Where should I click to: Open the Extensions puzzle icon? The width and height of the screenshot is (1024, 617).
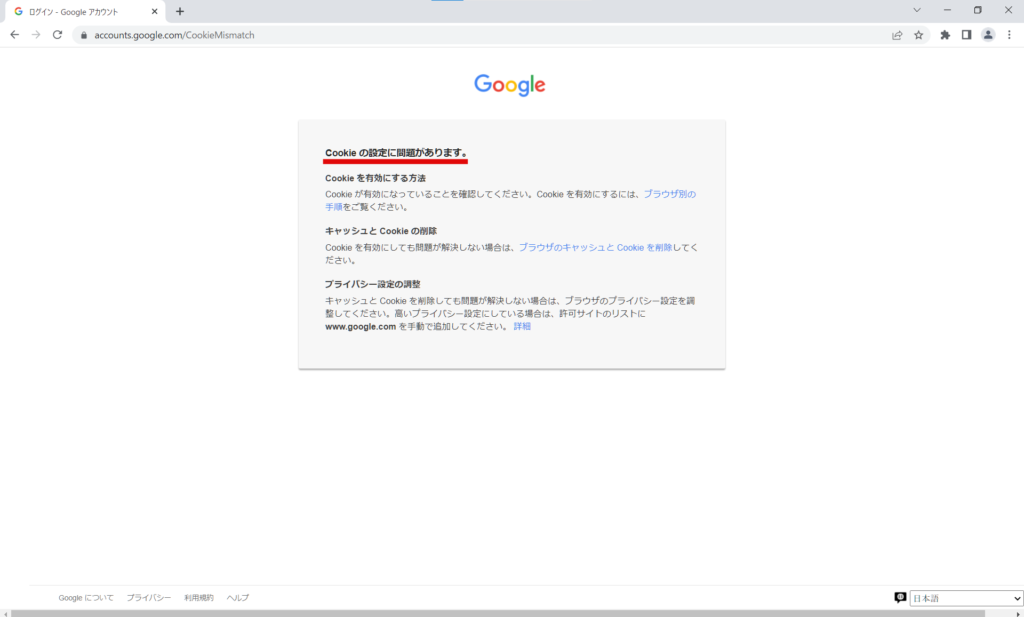[944, 34]
